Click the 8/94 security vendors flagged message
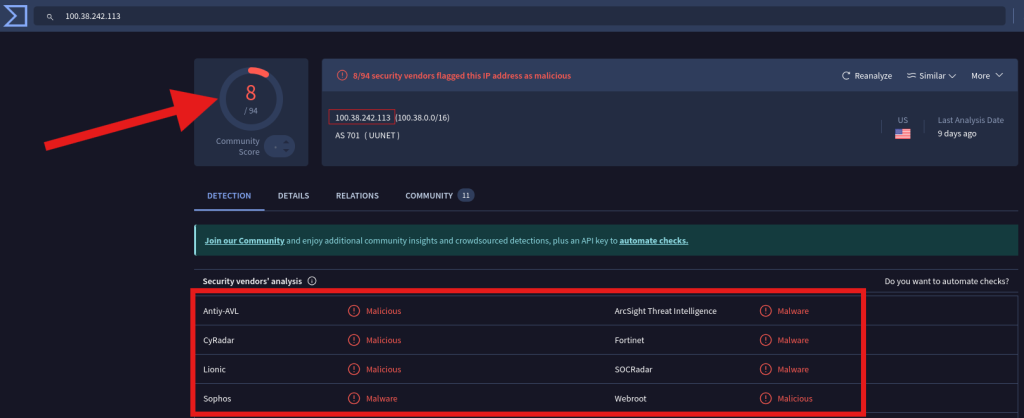 (x=462, y=76)
